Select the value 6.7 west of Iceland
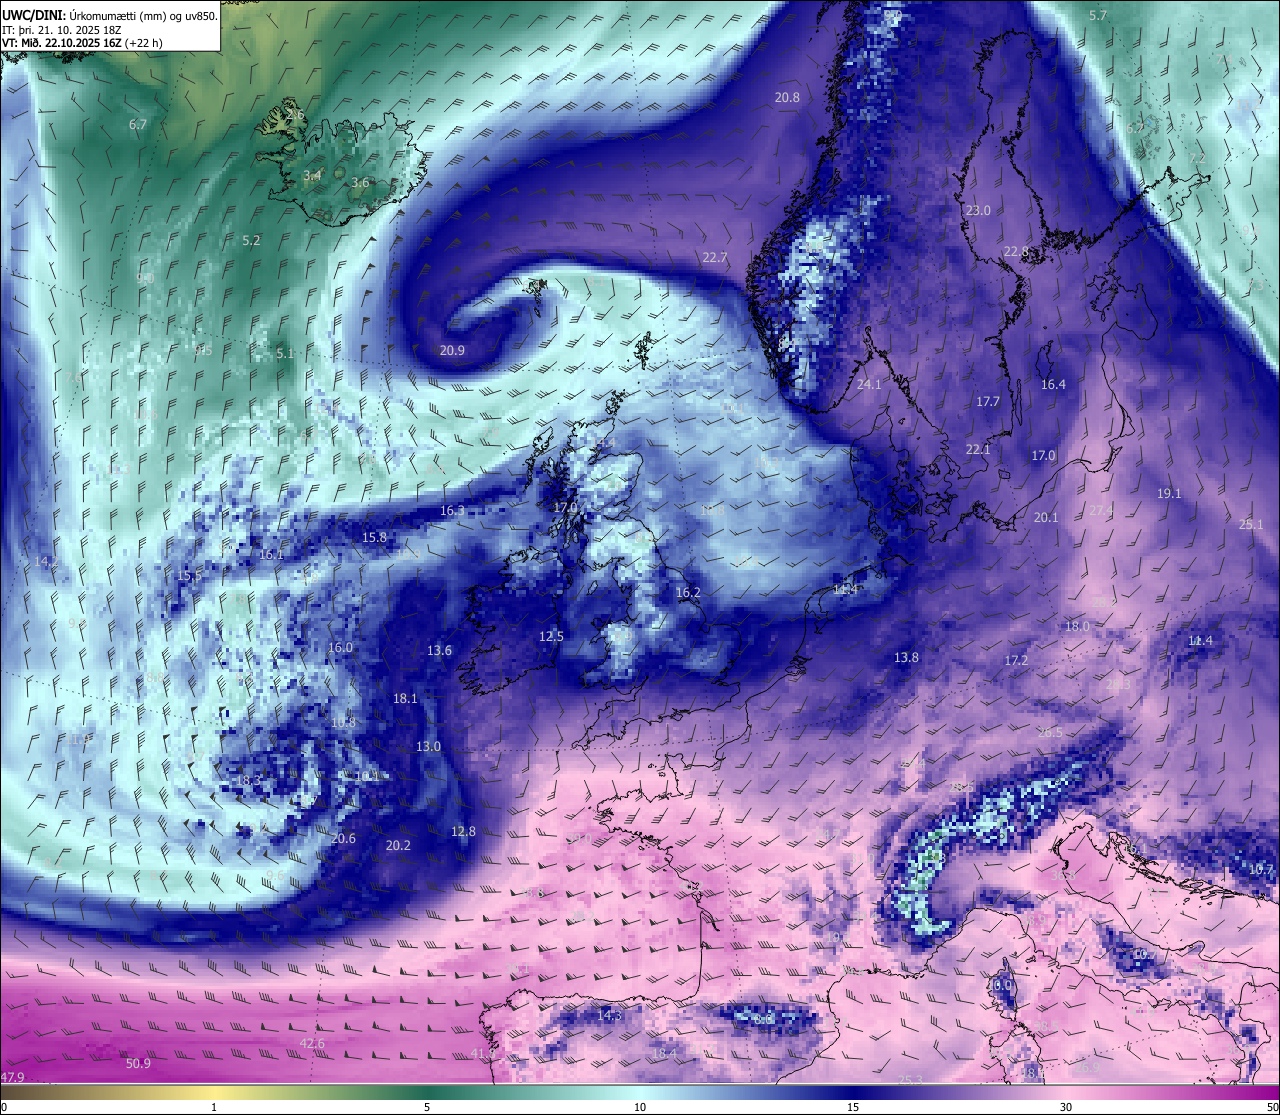Viewport: 1280px width, 1115px height. [x=138, y=125]
